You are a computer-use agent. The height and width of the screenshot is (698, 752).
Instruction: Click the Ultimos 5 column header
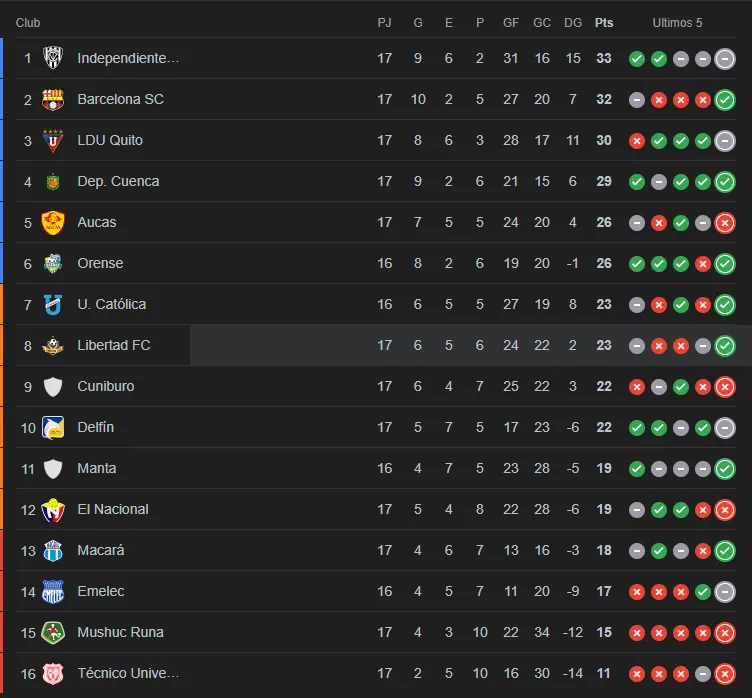(x=678, y=22)
